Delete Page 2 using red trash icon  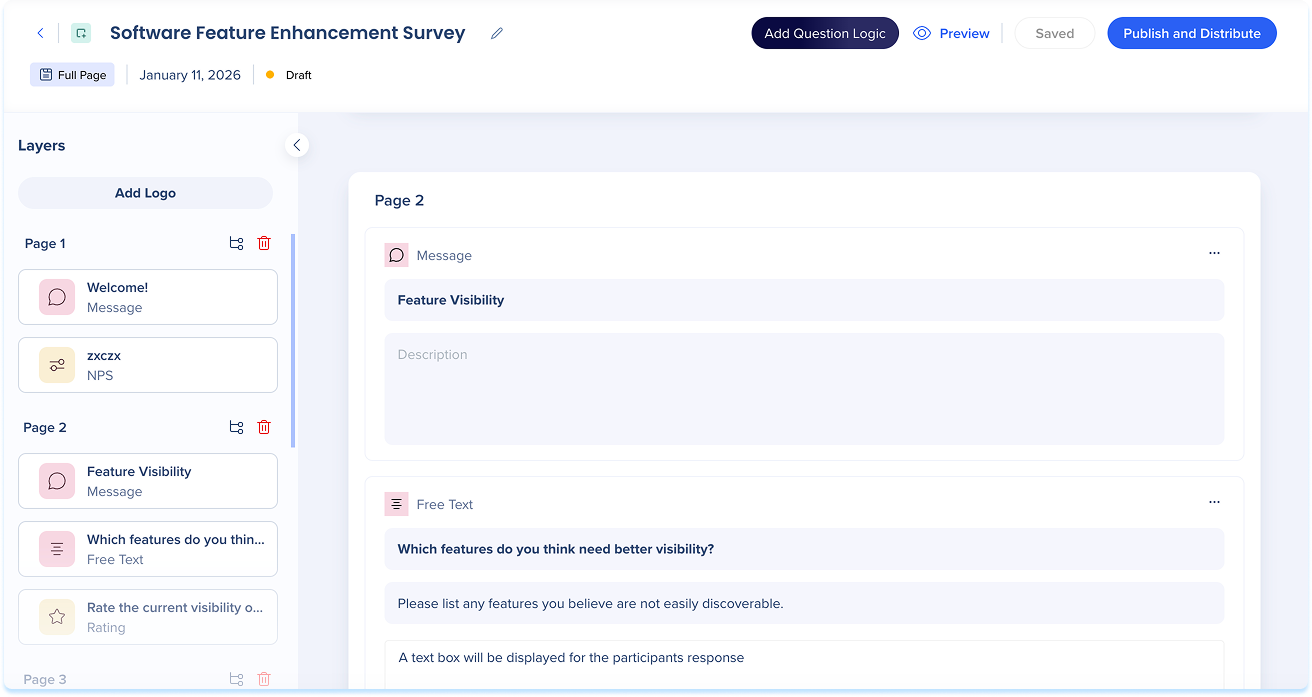[x=264, y=427]
